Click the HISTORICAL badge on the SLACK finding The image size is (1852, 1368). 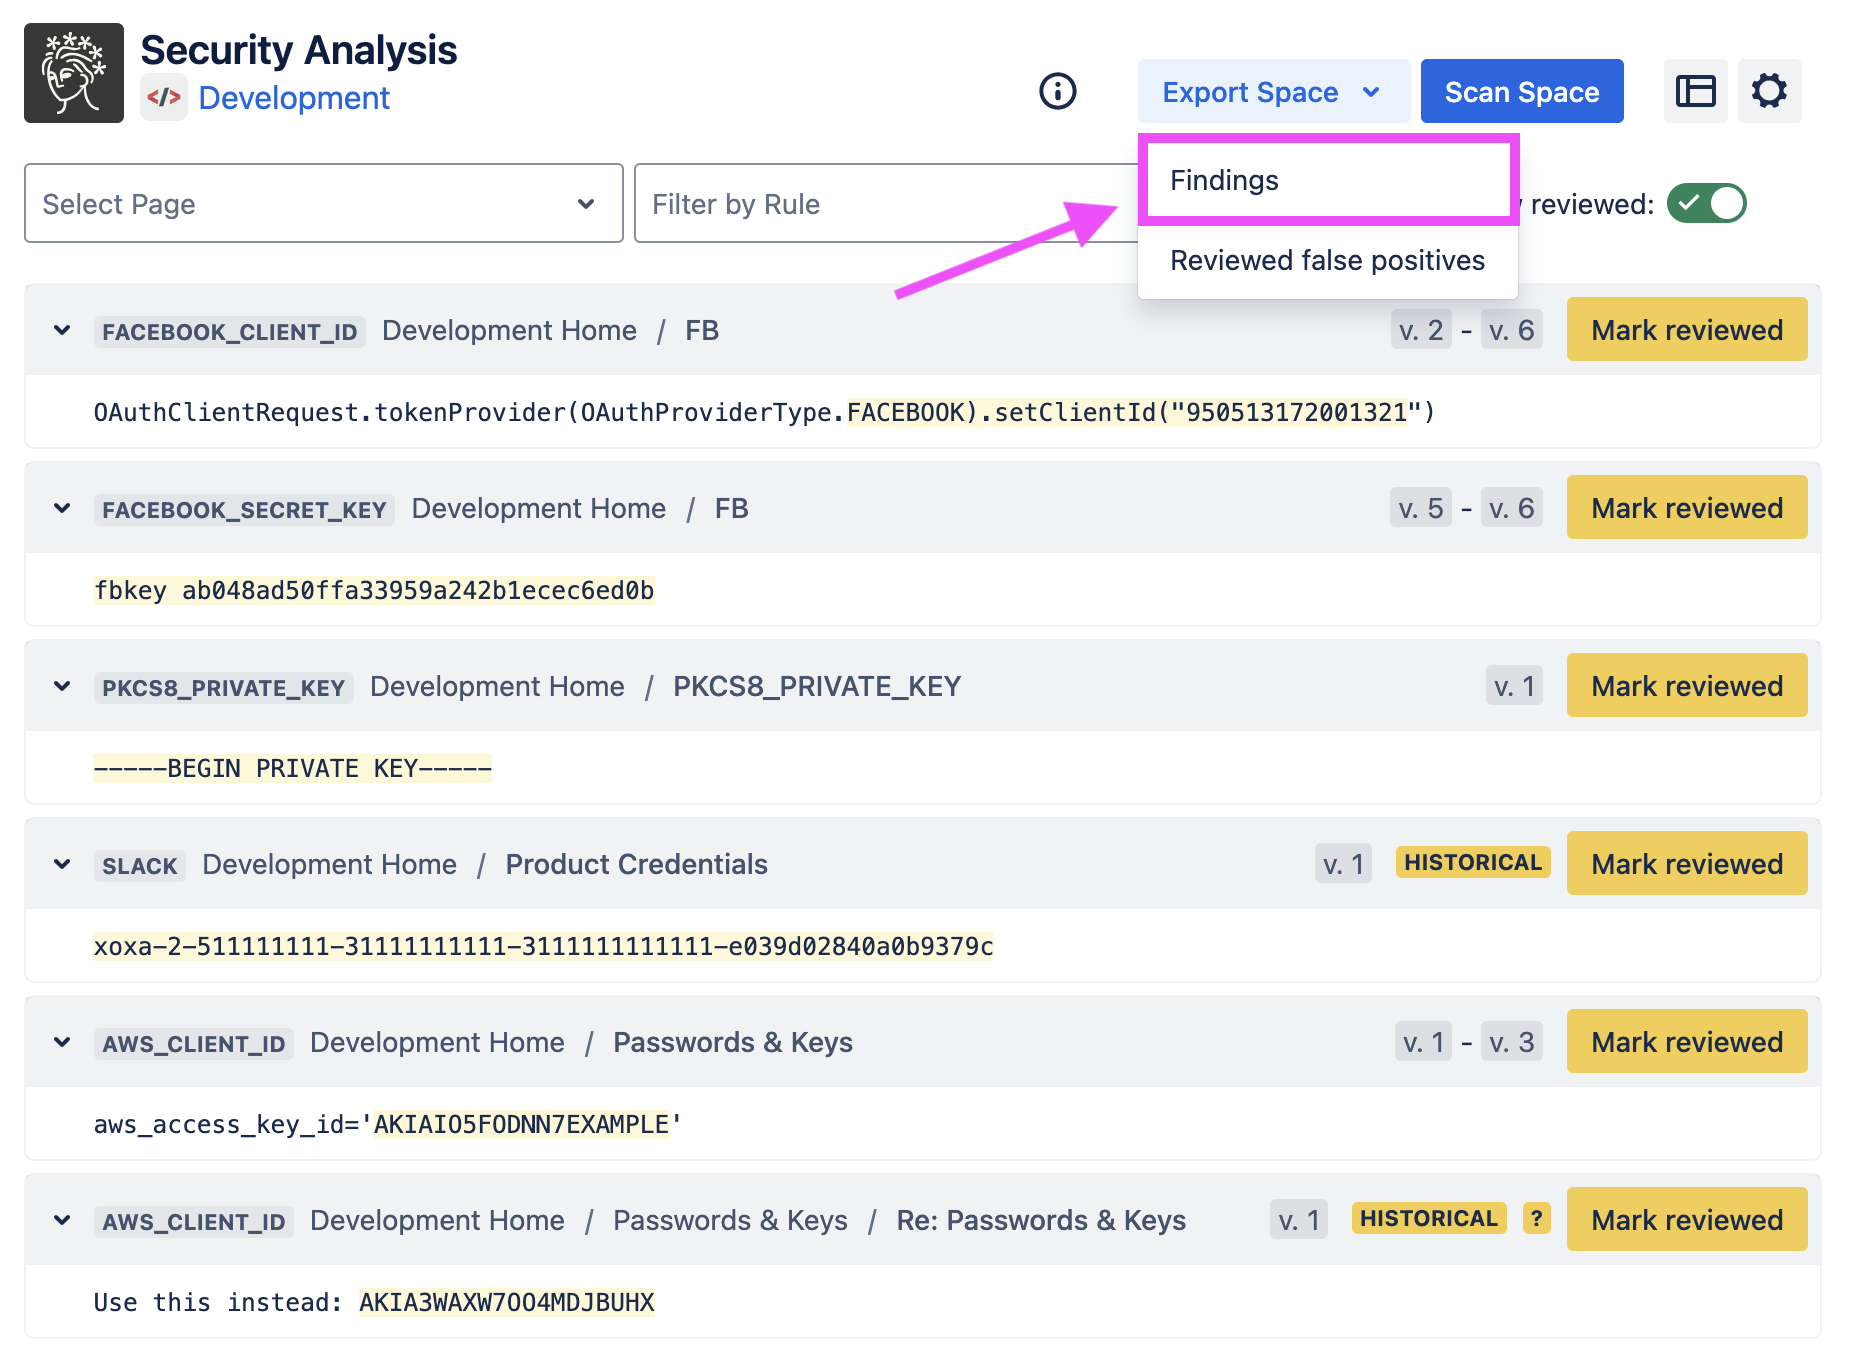tap(1472, 862)
